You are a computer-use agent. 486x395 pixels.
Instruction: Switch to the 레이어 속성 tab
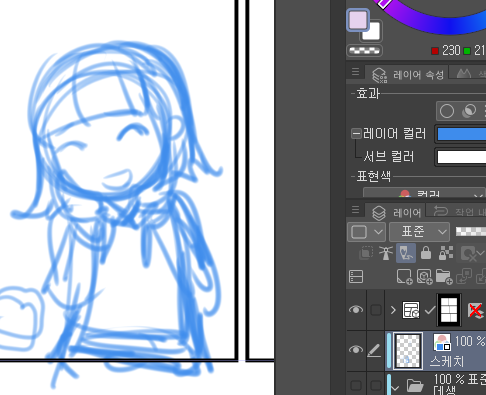point(408,74)
